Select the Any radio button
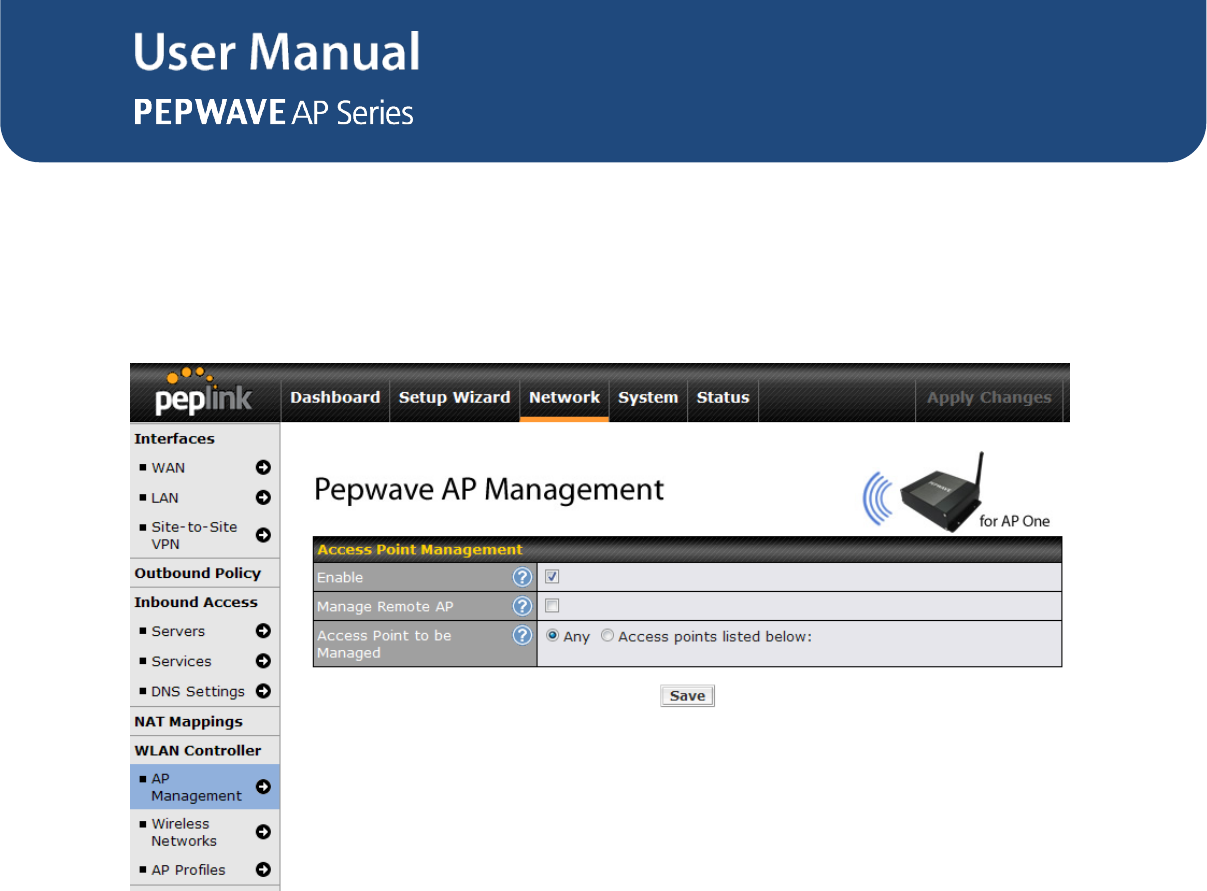The height and width of the screenshot is (891, 1207). point(552,636)
